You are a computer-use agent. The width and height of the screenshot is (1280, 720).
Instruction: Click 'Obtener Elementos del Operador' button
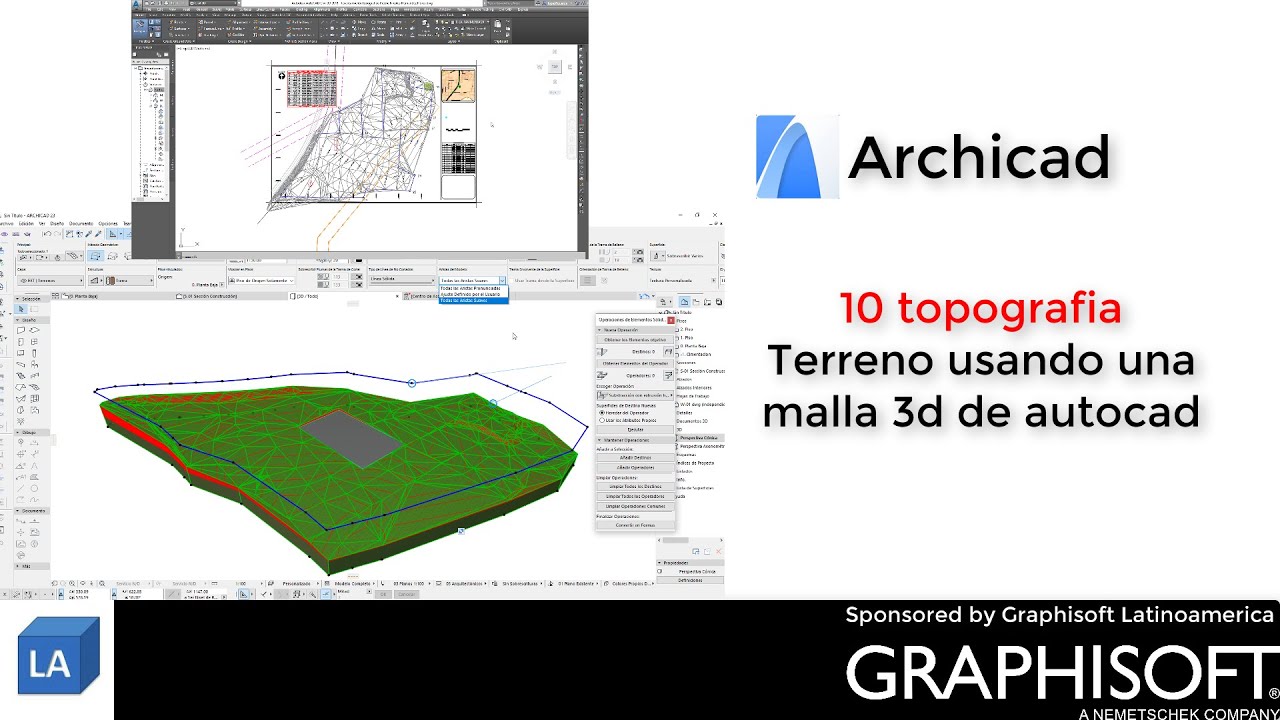(x=635, y=363)
